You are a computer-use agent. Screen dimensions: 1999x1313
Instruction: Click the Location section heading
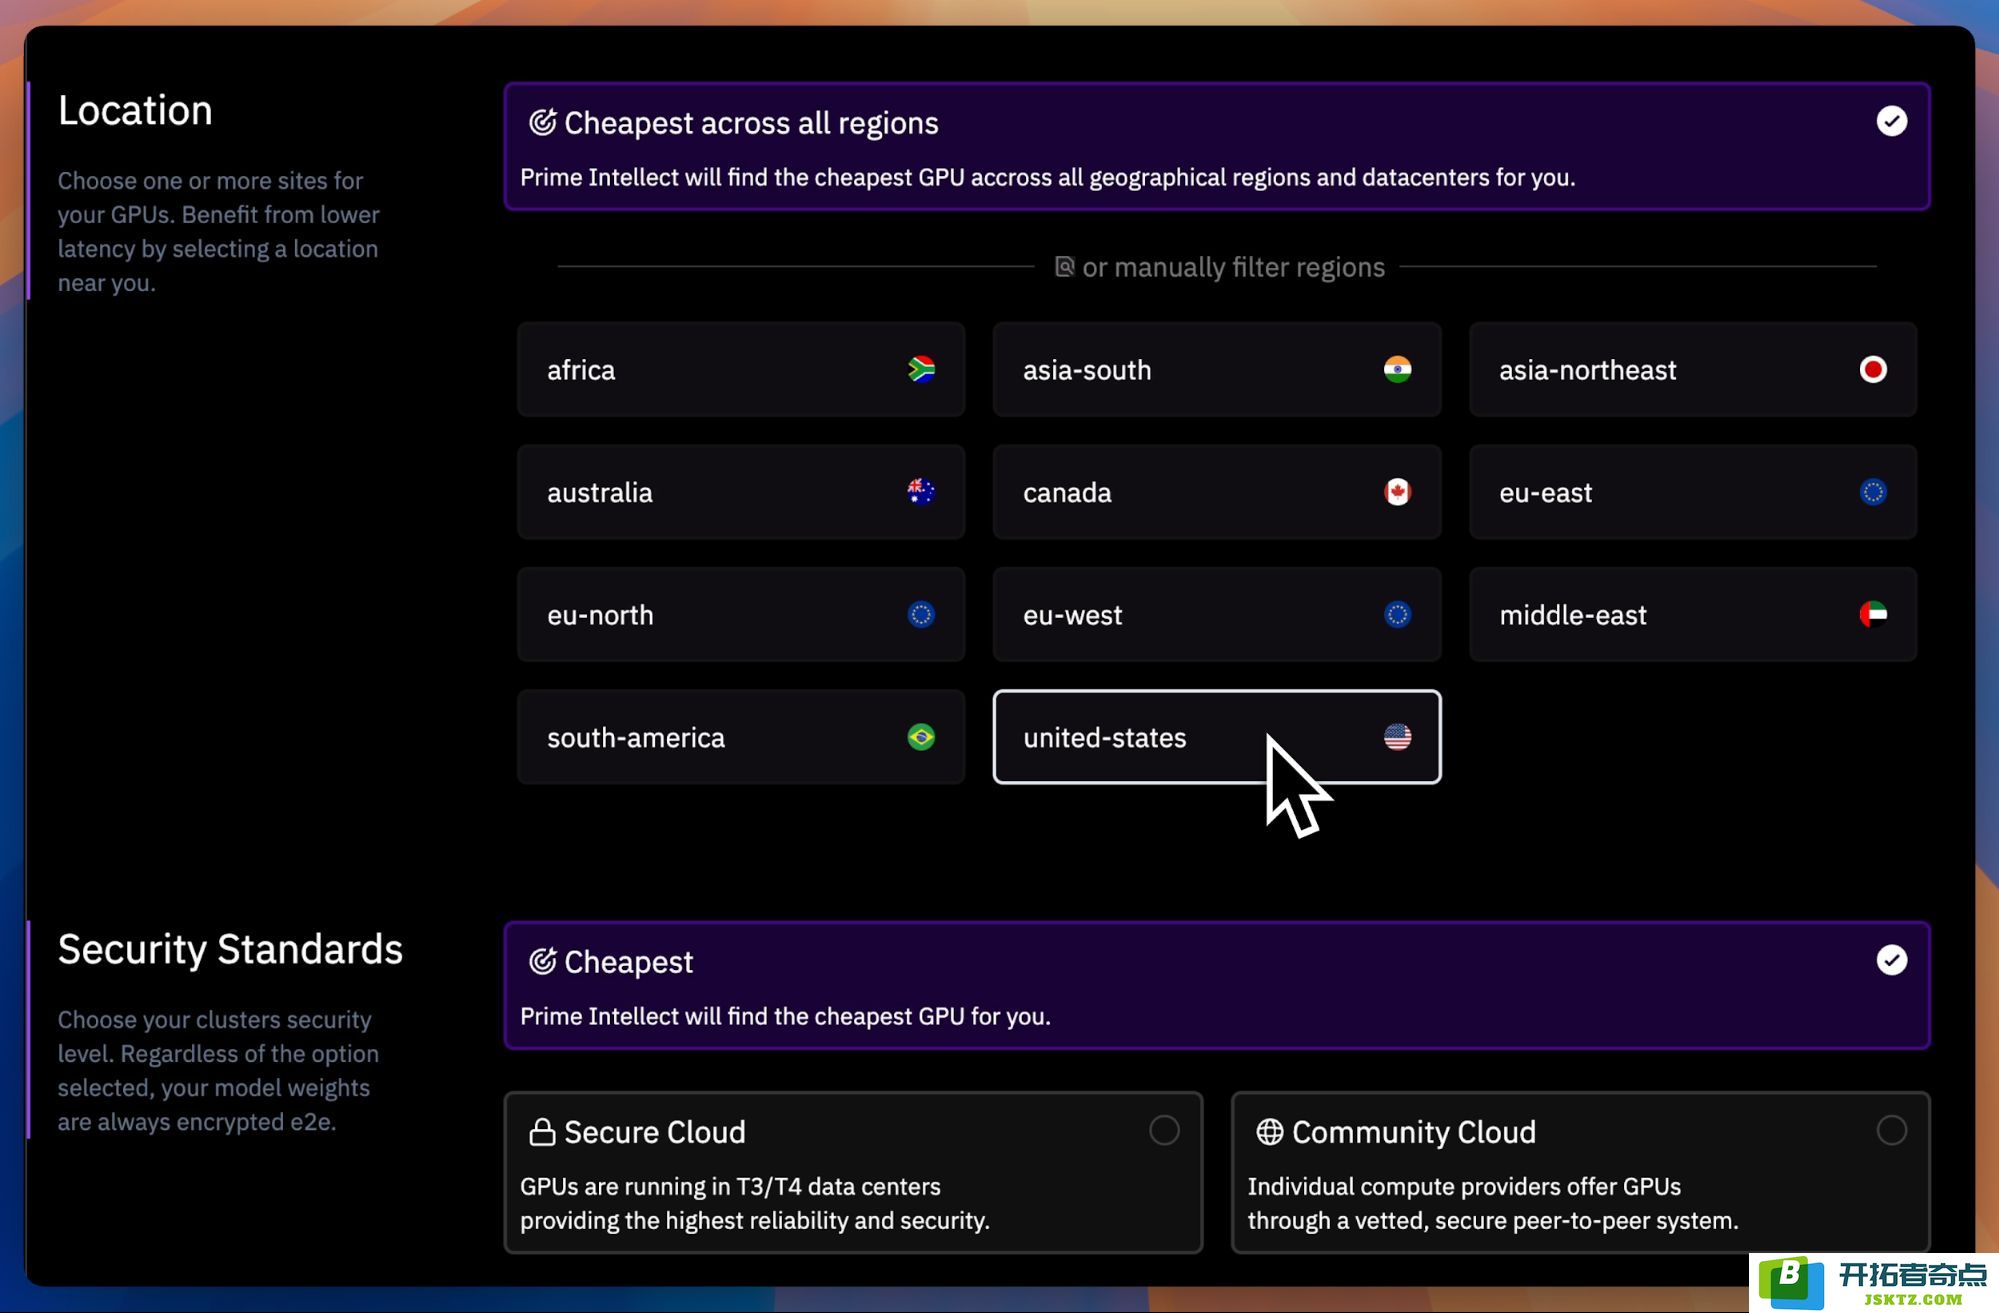135,110
